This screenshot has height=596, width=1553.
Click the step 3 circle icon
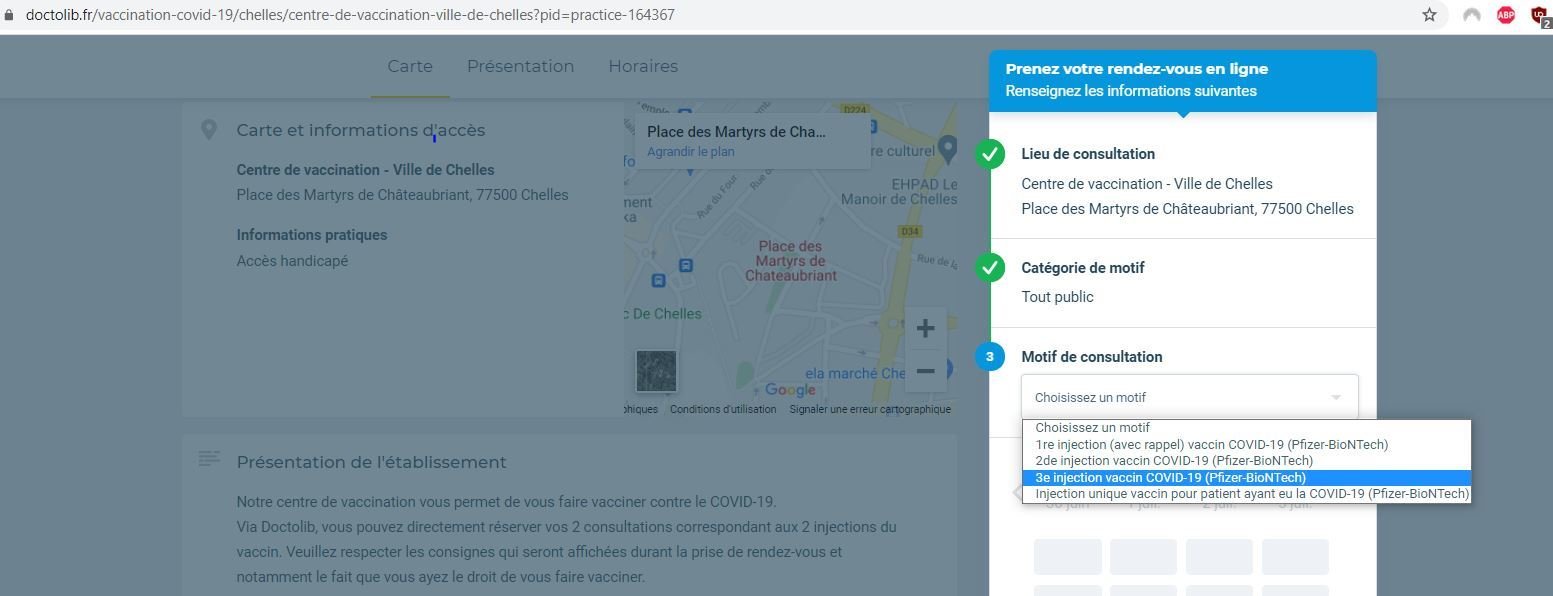click(x=990, y=357)
